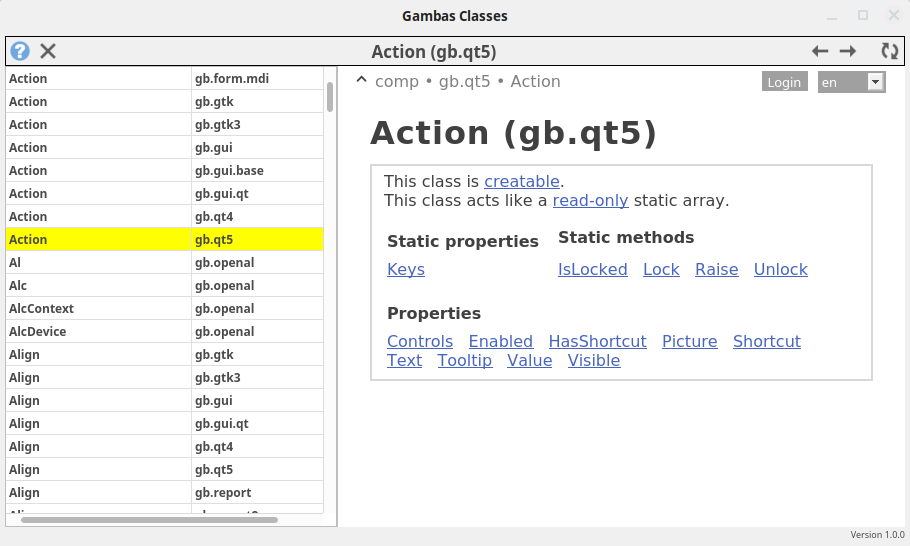Select Align row for gb.gui.qt
Image resolution: width=910 pixels, height=546 pixels.
(x=165, y=424)
